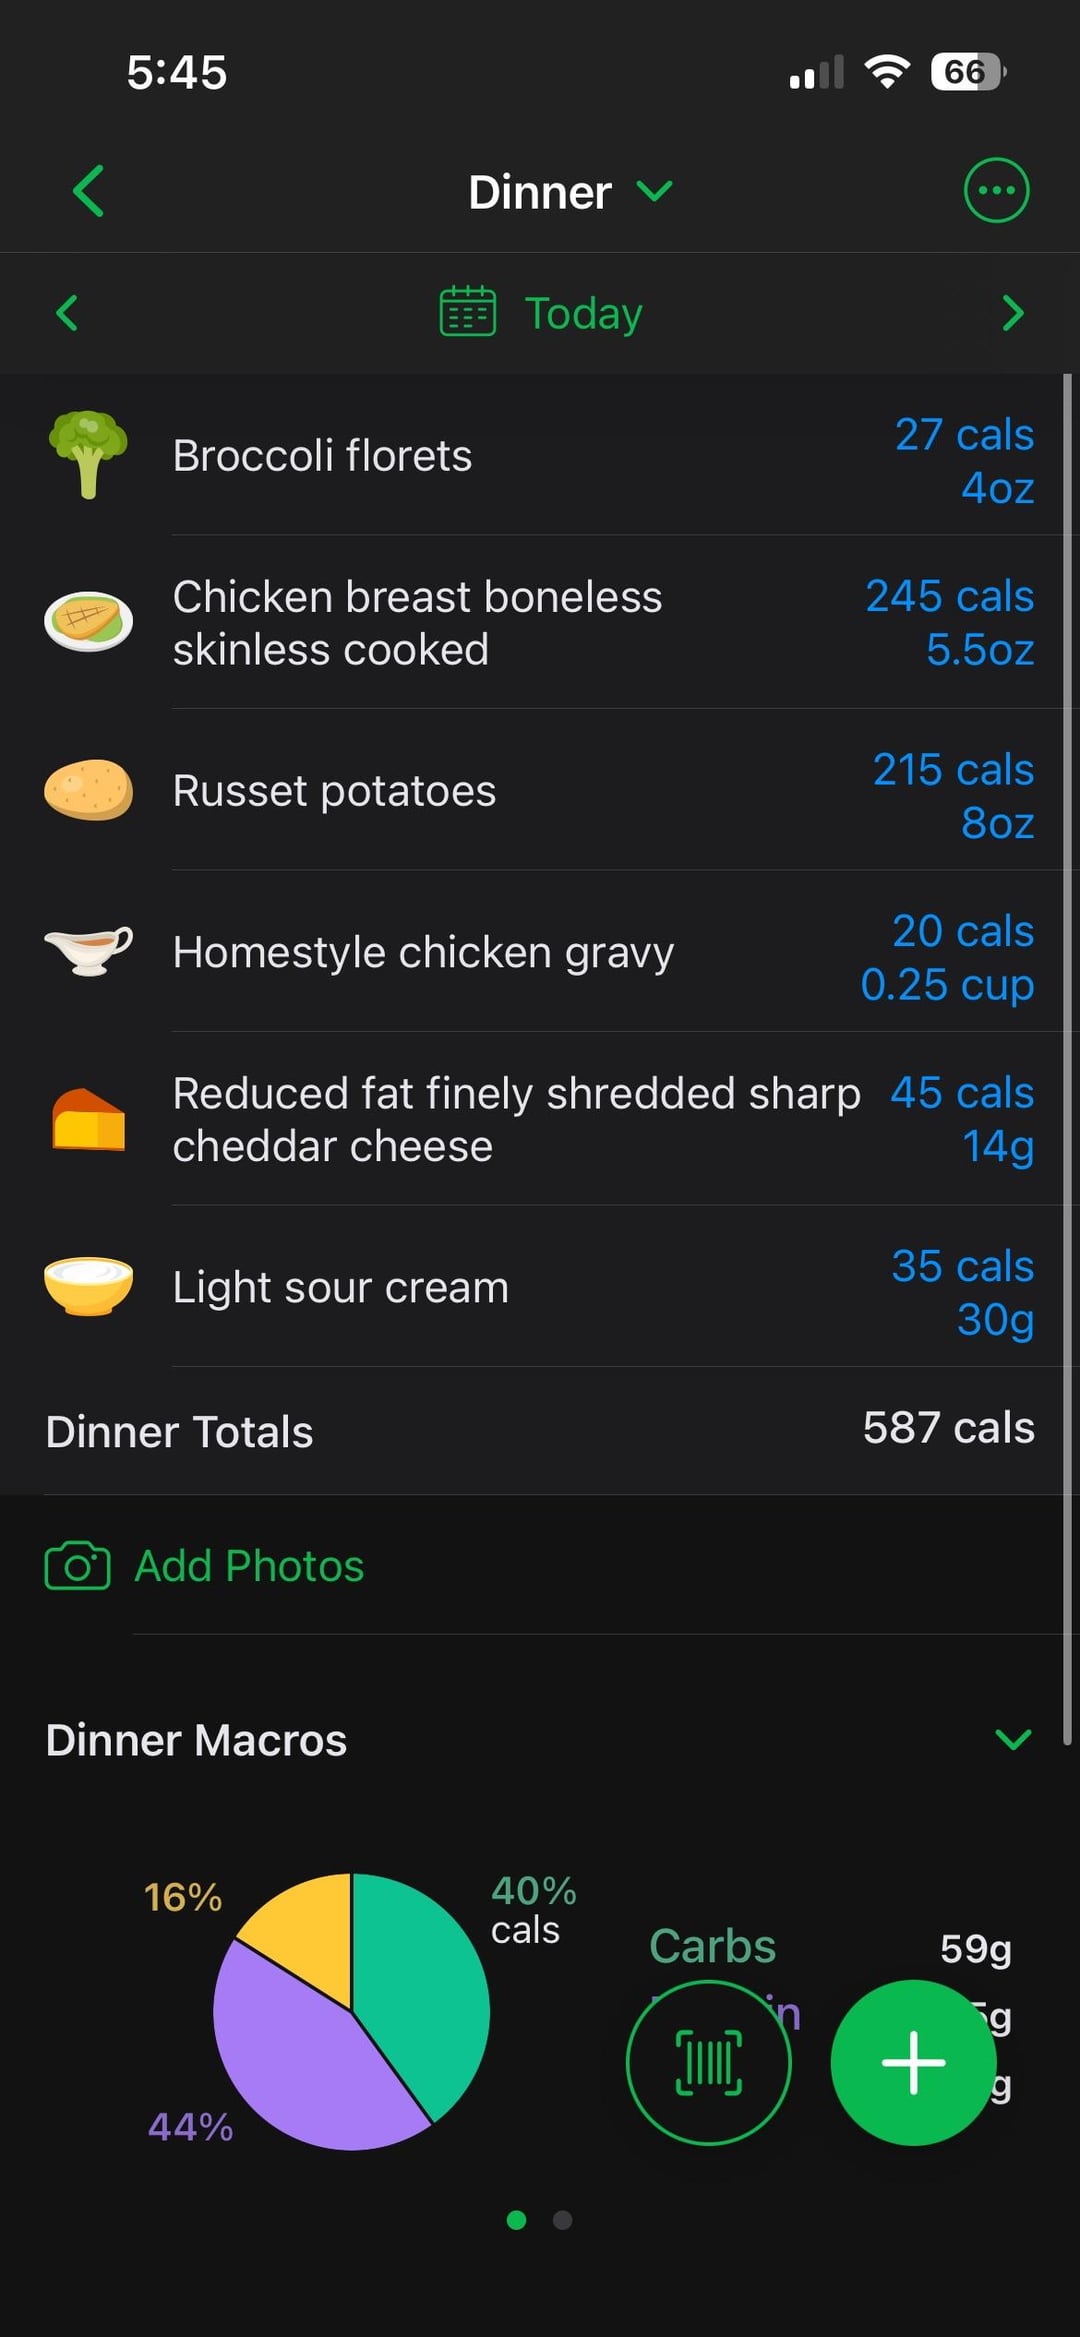
Task: Tap the Add Photos link
Action: [x=249, y=1566]
